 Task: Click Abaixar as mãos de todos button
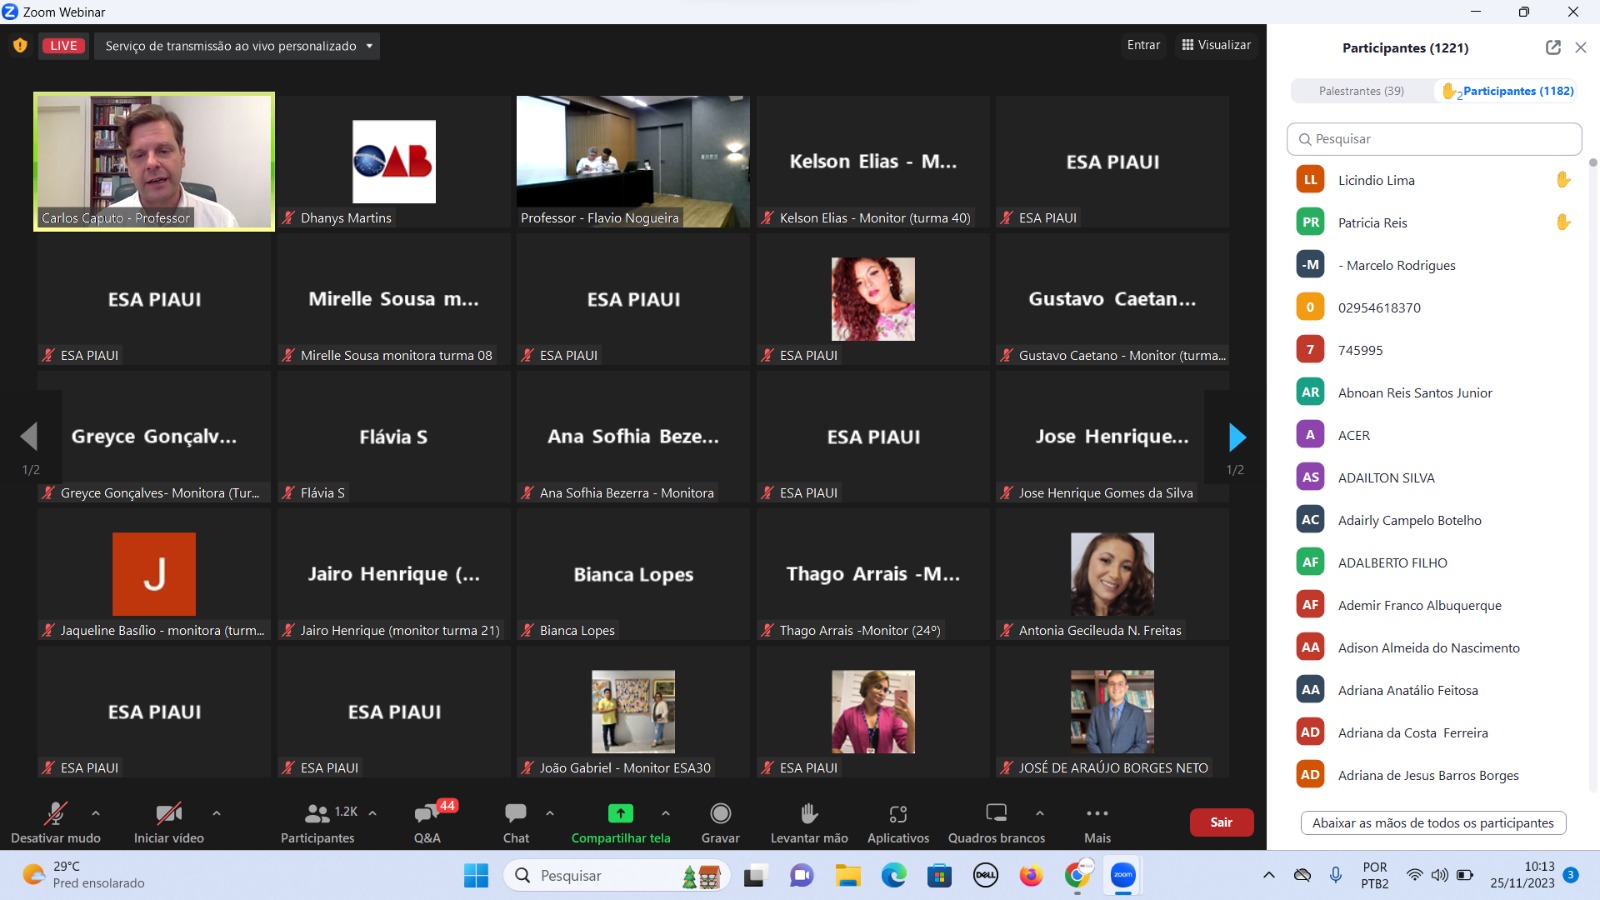(1433, 823)
